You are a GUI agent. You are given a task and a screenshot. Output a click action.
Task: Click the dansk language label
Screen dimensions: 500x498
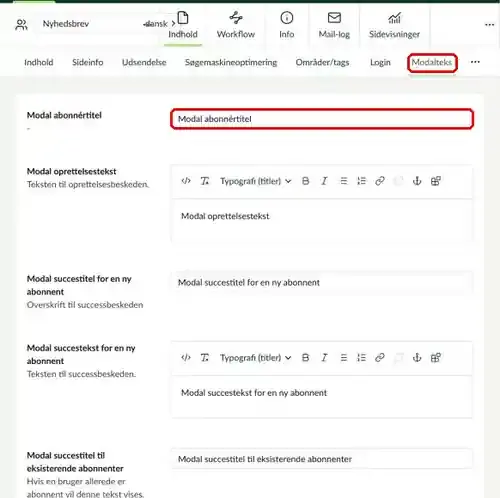tap(156, 24)
